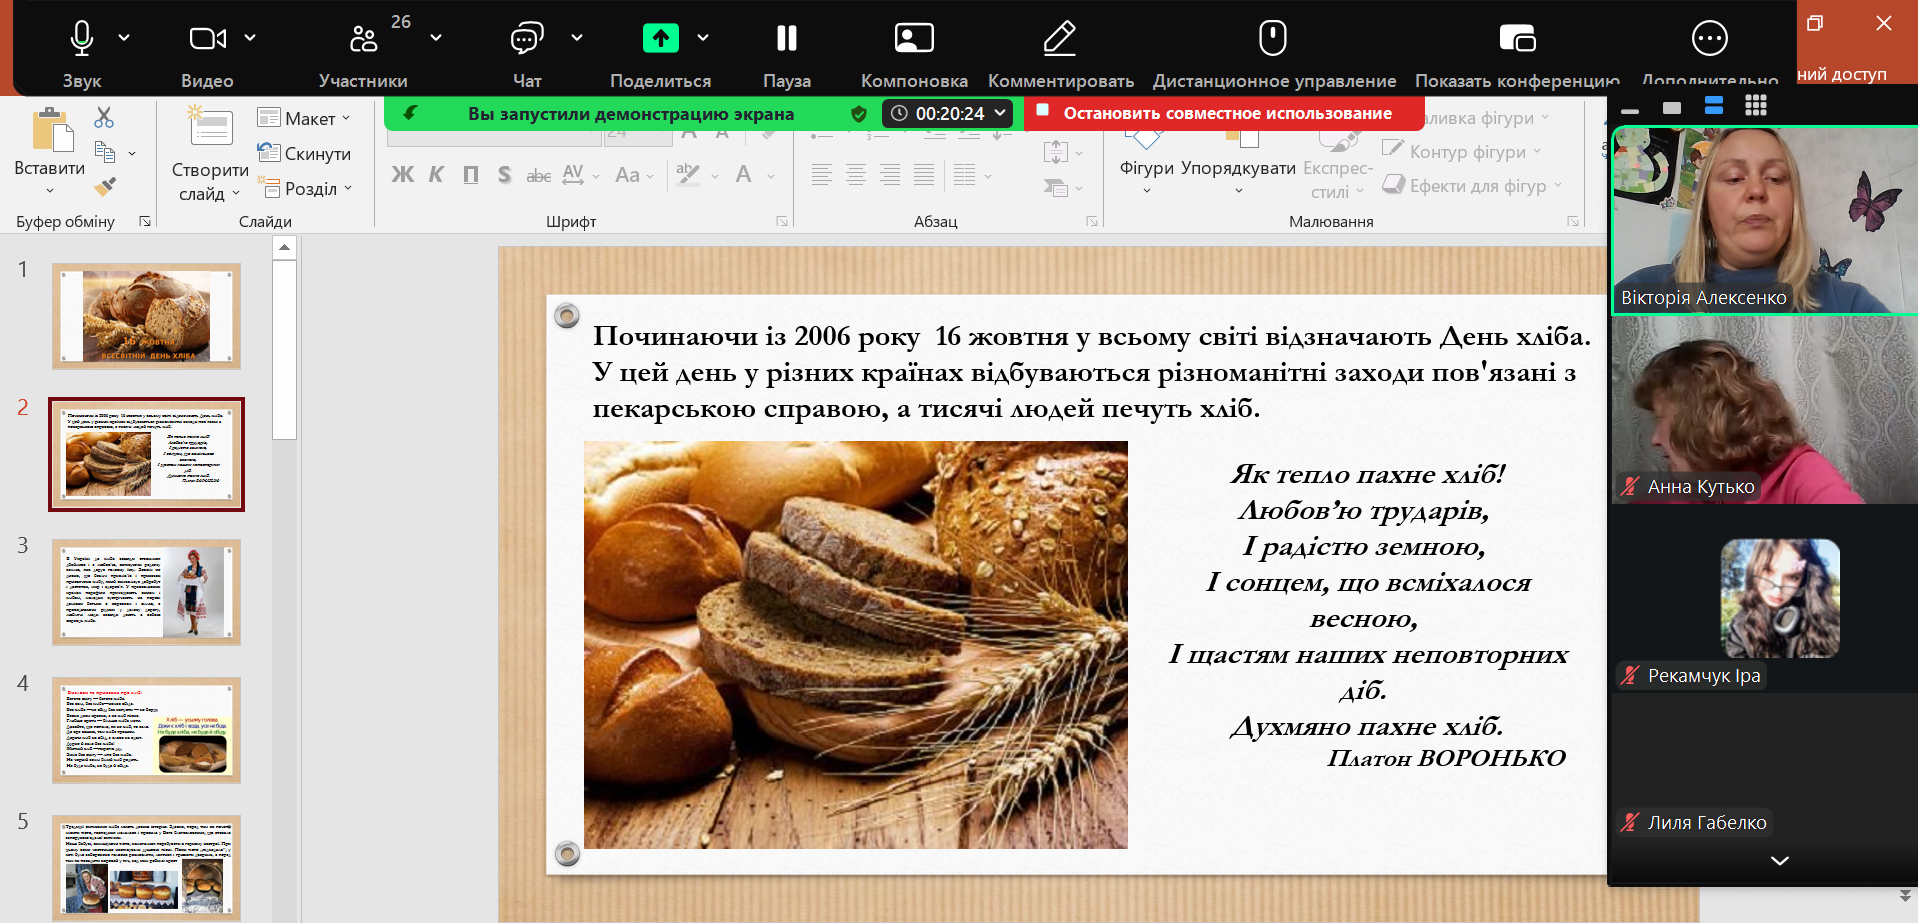The image size is (1918, 923).
Task: Open the Фігури shapes gallery
Action: (x=1146, y=168)
